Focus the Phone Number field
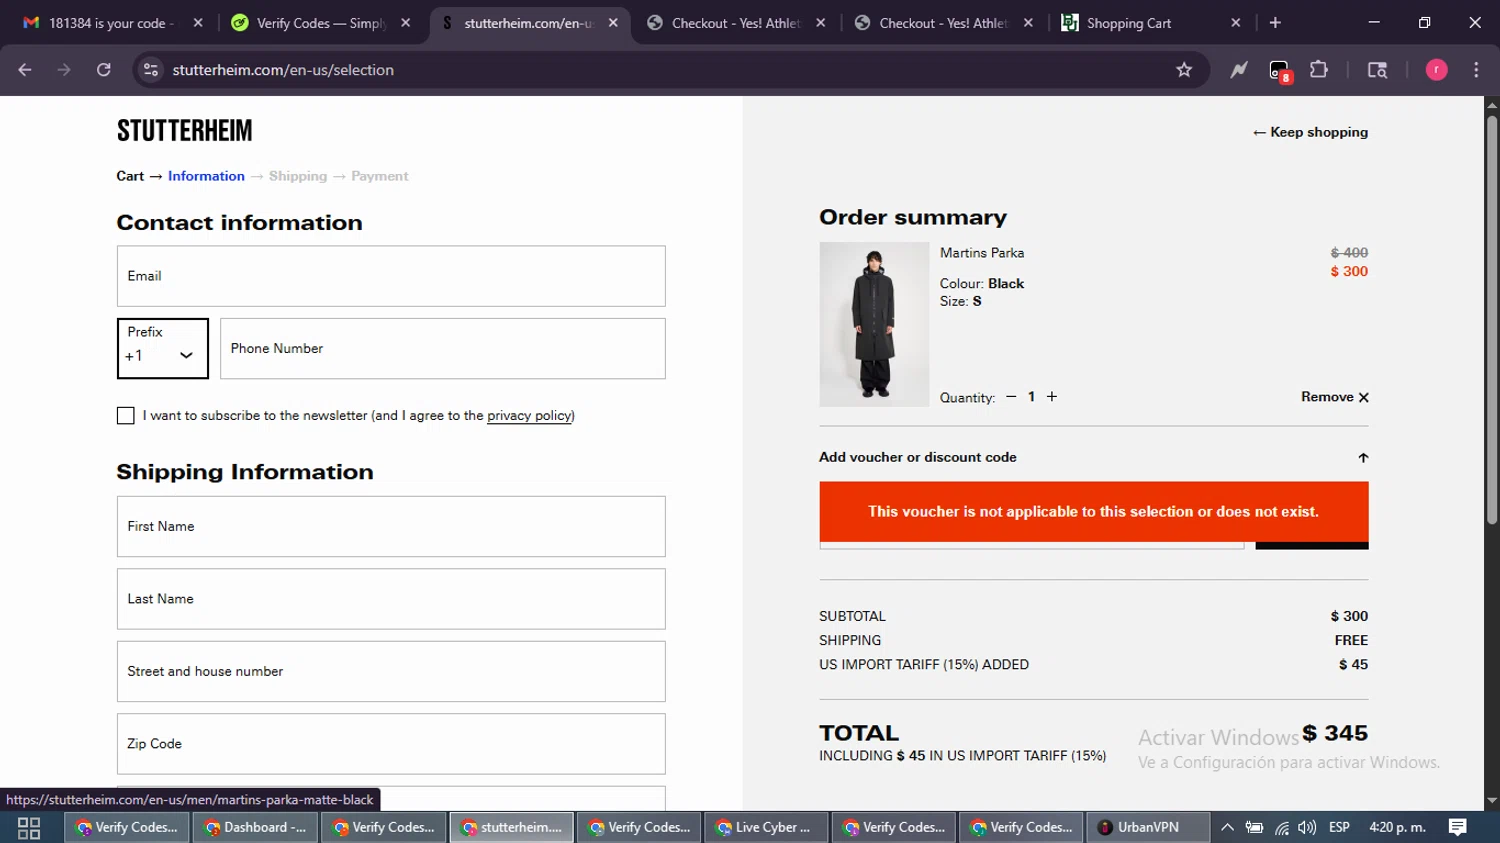The height and width of the screenshot is (843, 1500). tap(443, 348)
